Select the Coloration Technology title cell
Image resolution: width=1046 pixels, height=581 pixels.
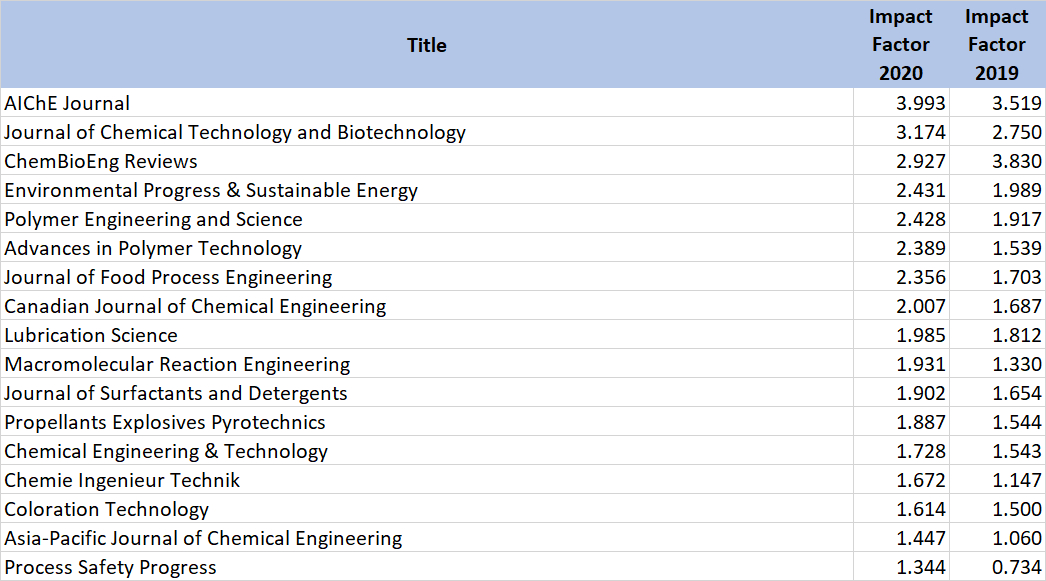[x=107, y=509]
